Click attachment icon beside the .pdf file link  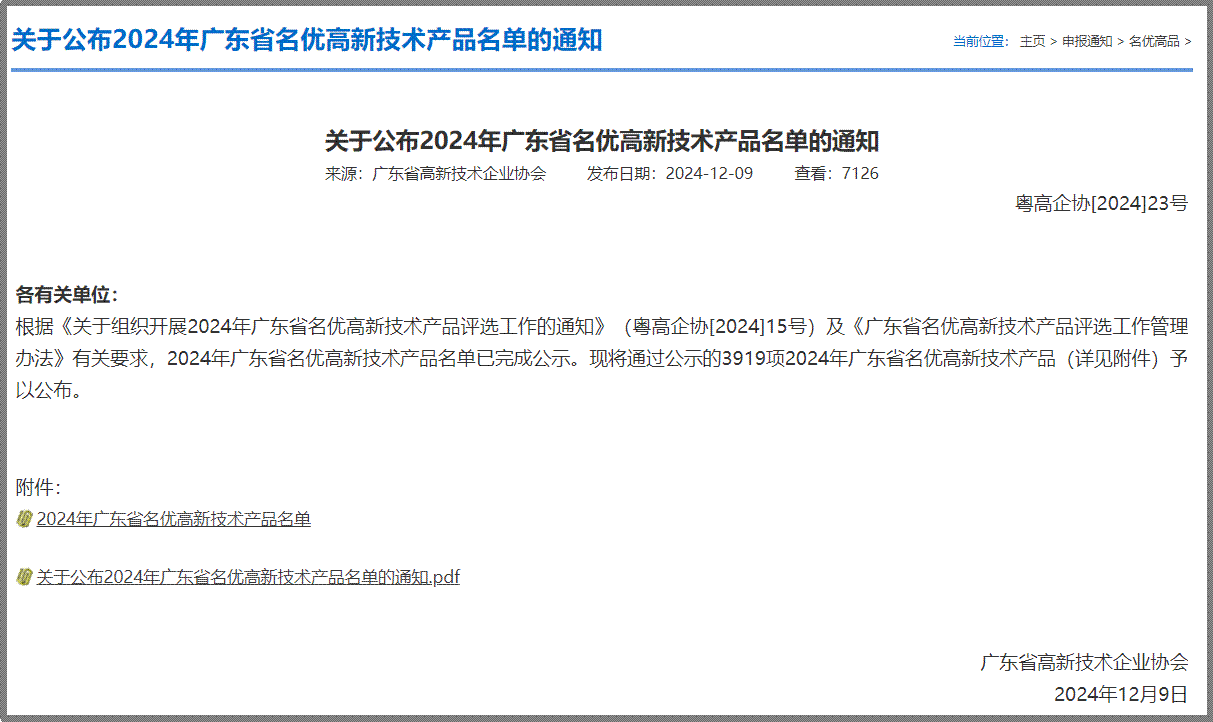click(25, 577)
